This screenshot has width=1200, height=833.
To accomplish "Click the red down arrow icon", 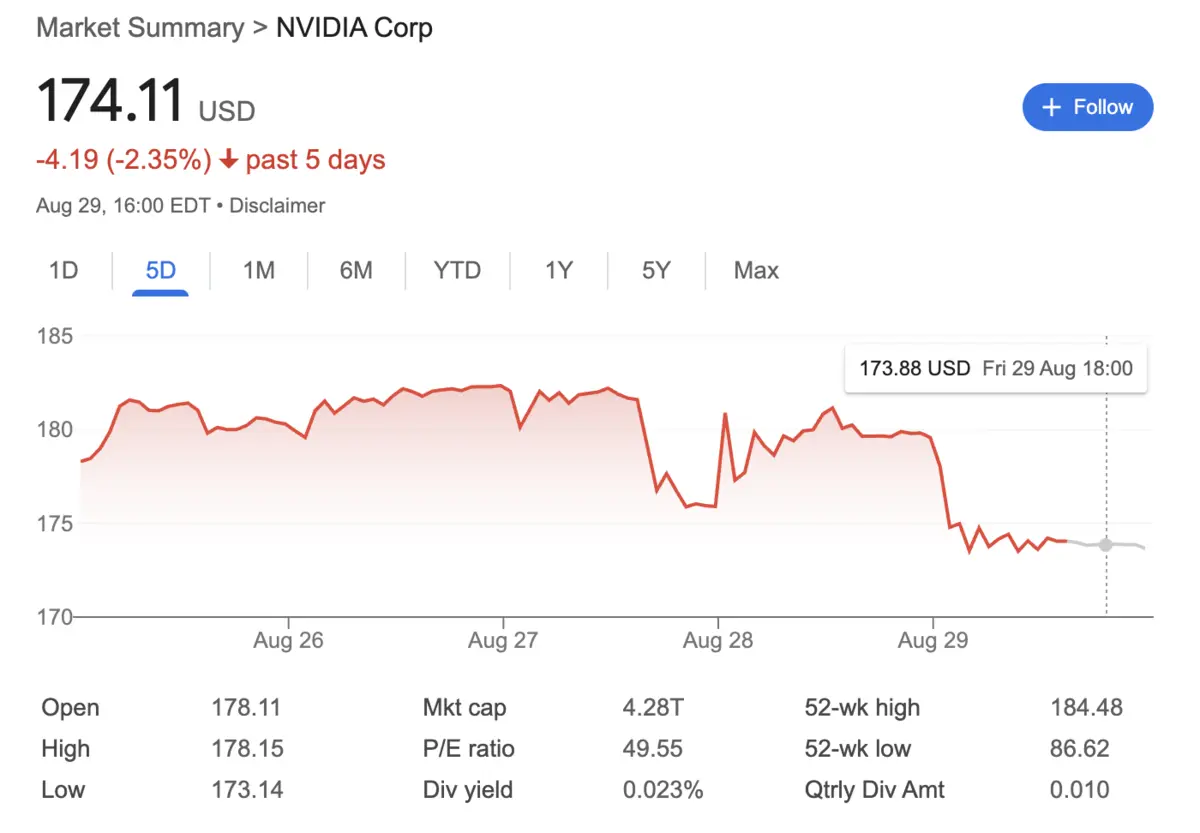I will click(x=229, y=160).
